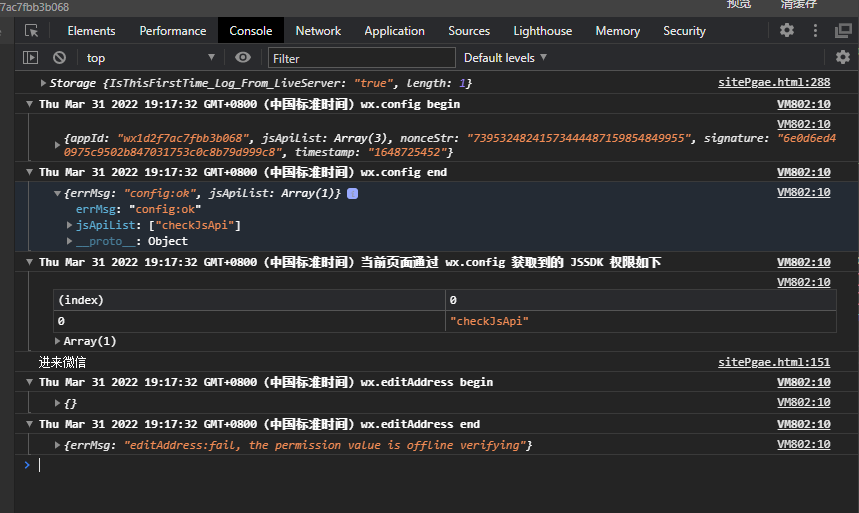Select the "checkJsApi" table cell
This screenshot has height=513, width=859.
click(641, 321)
